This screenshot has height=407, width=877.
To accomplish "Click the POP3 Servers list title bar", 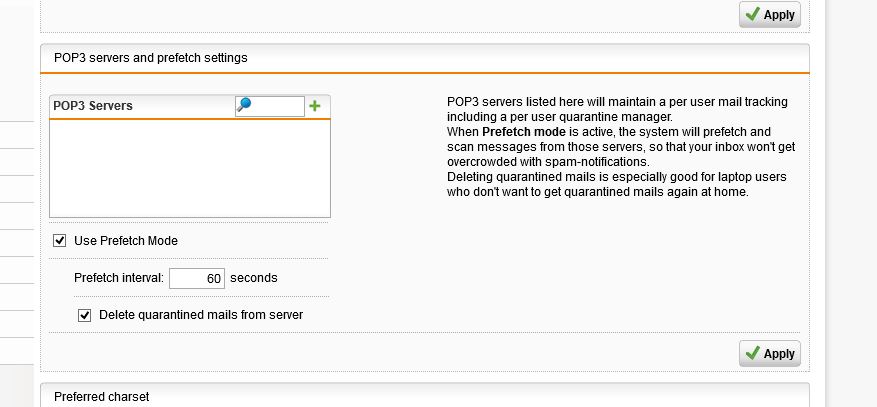I will (190, 106).
